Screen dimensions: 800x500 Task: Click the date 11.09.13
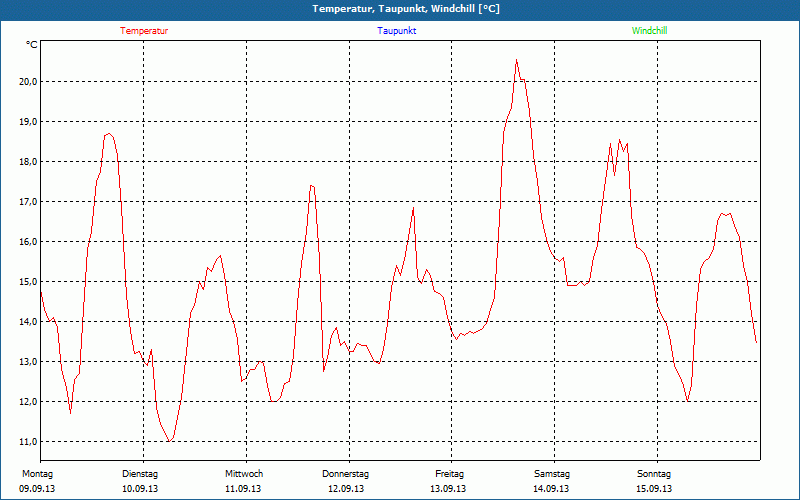point(243,489)
